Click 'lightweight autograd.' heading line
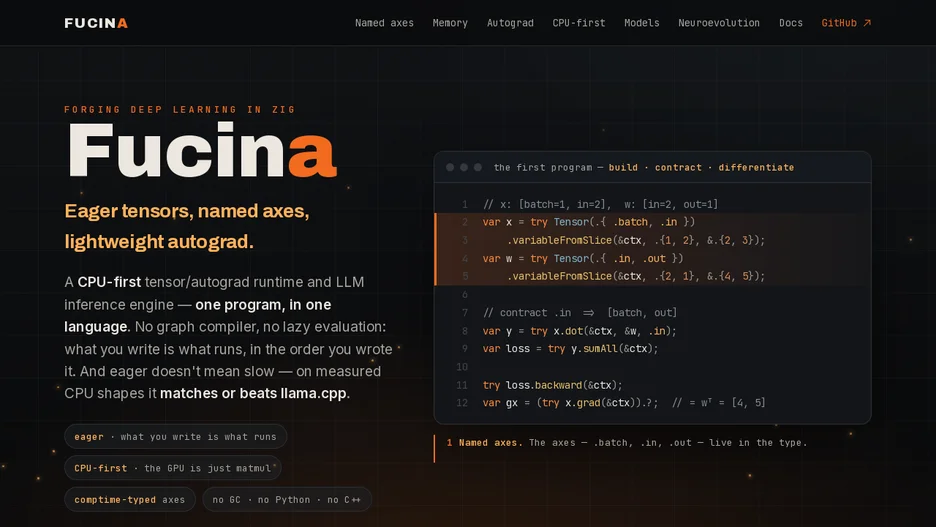 click(159, 242)
